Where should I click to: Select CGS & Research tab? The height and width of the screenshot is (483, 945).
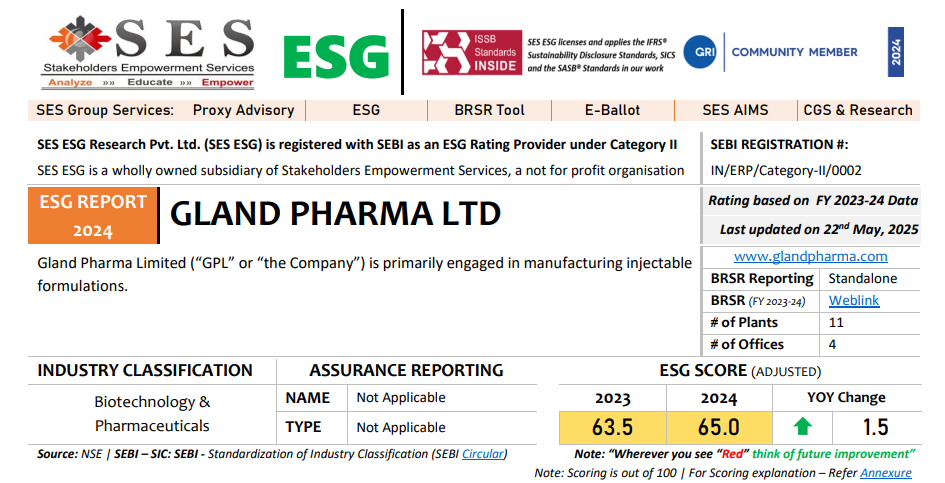858,110
